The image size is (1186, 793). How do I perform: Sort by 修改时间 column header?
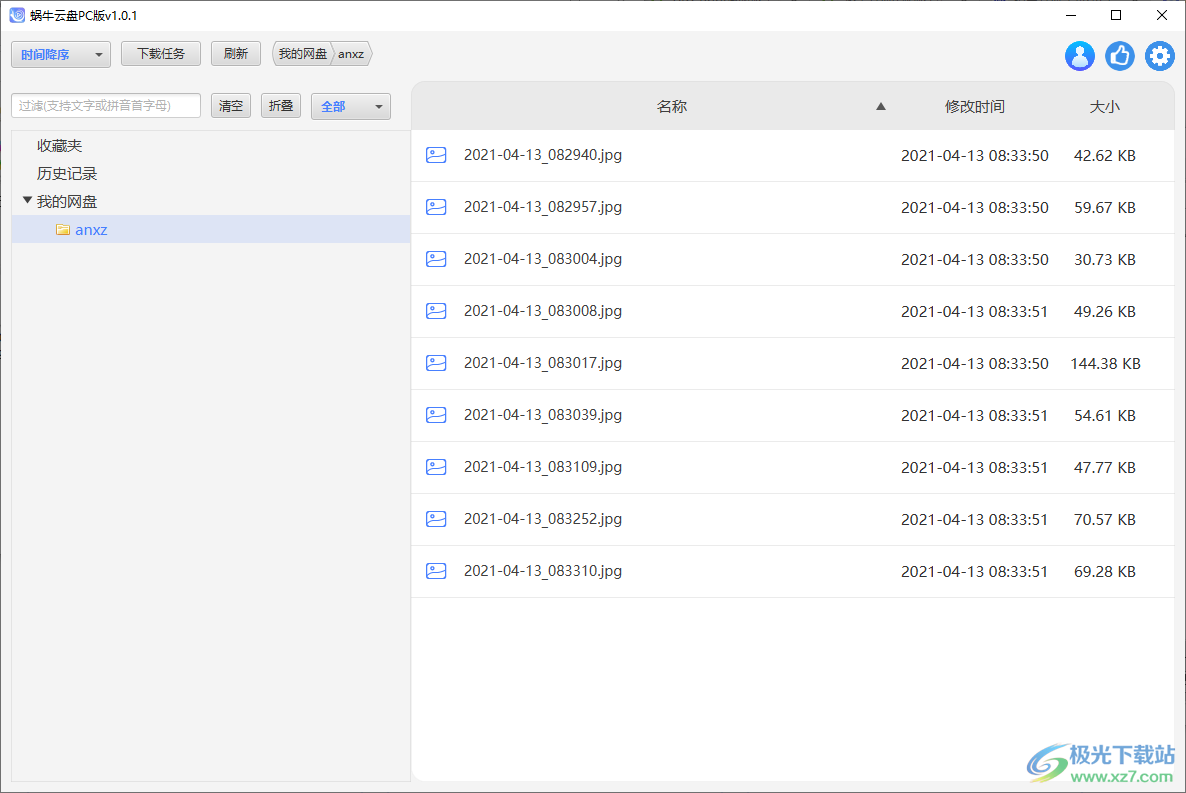tap(974, 106)
